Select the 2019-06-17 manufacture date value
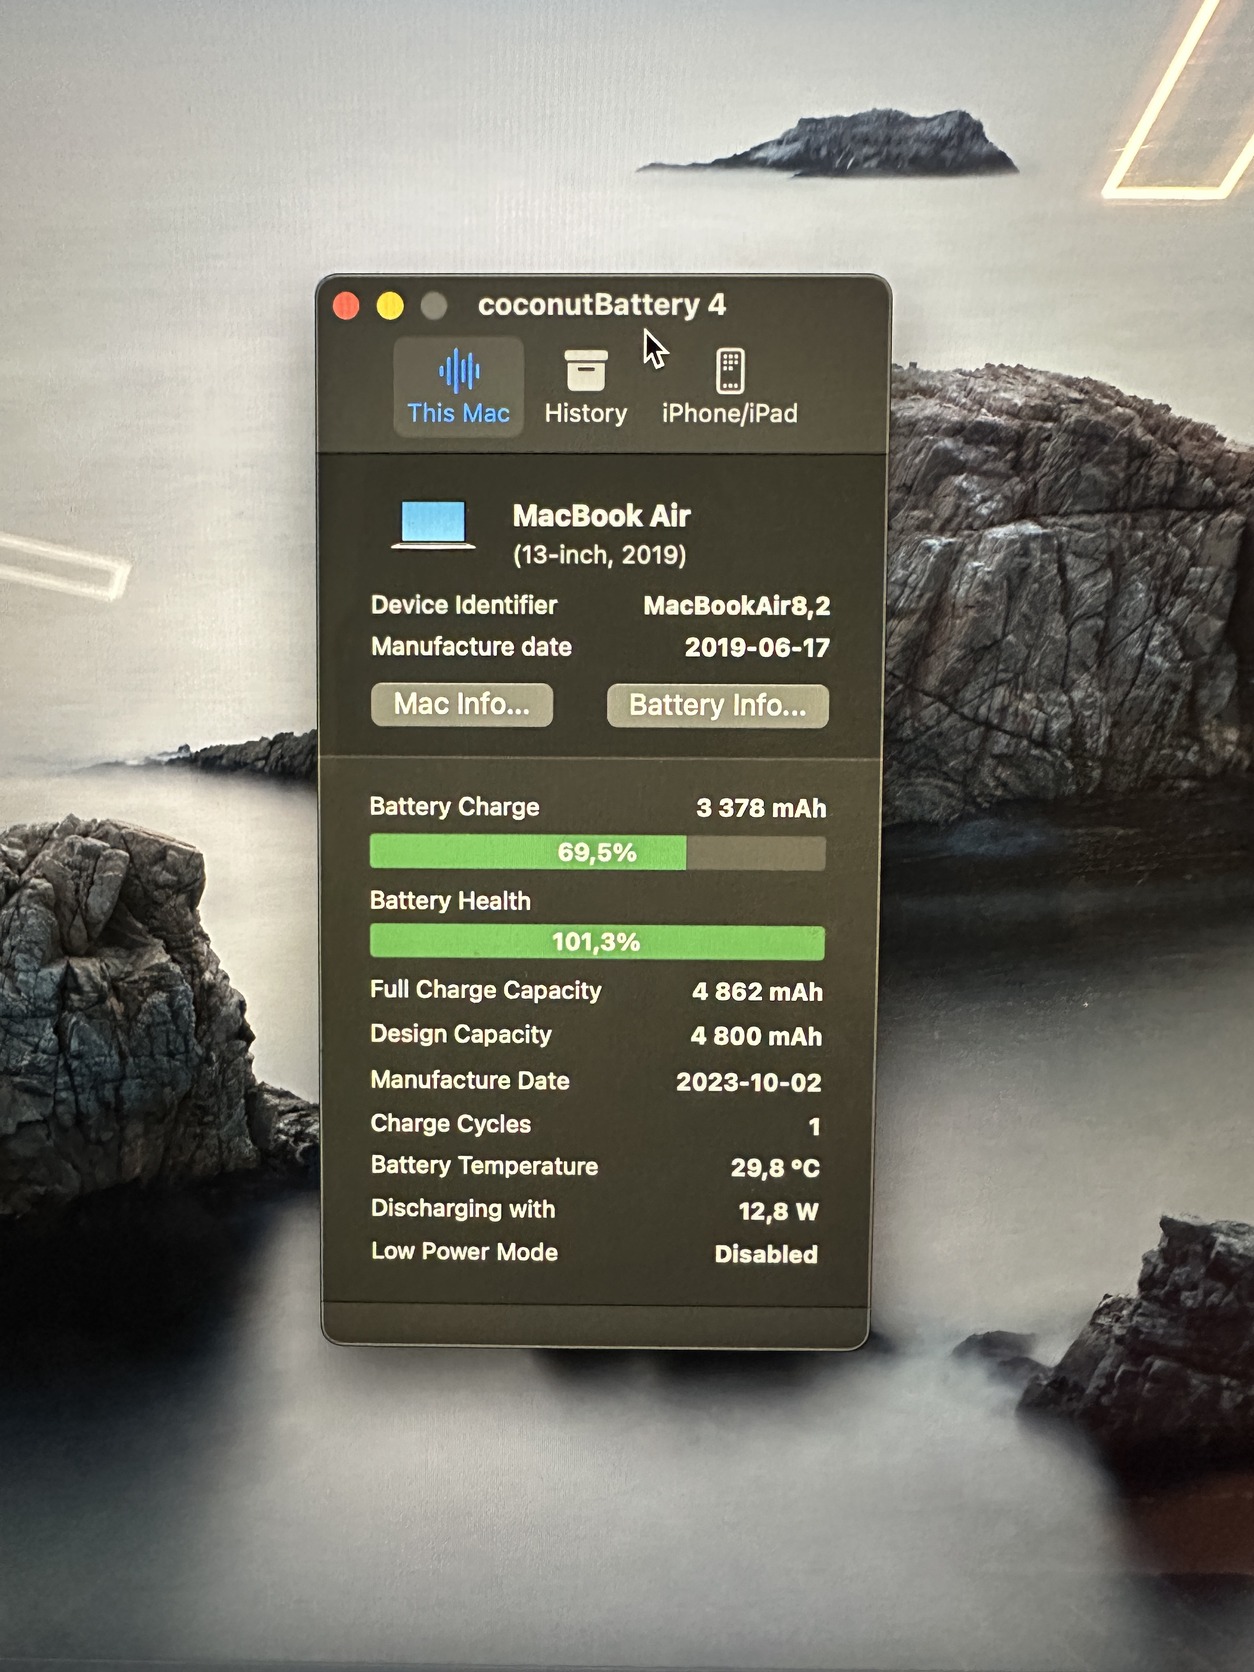Viewport: 1254px width, 1672px height. (757, 648)
